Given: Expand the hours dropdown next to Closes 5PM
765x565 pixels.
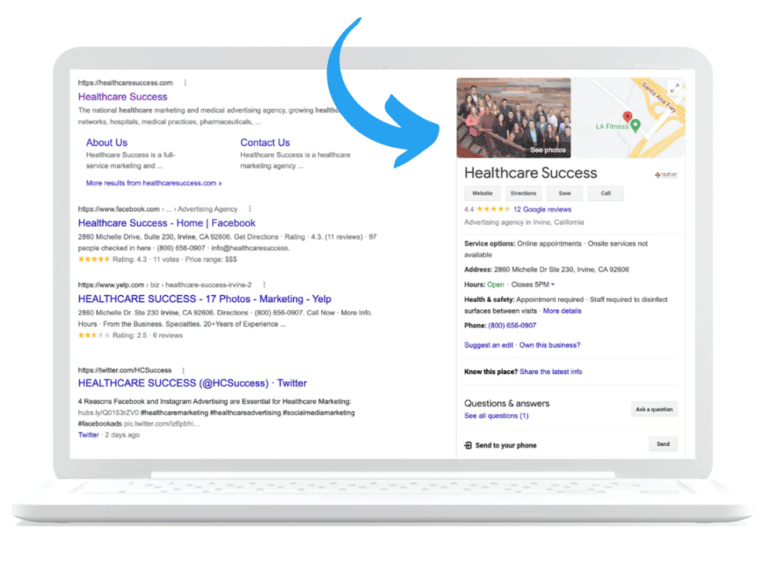Looking at the screenshot, I should [x=553, y=284].
